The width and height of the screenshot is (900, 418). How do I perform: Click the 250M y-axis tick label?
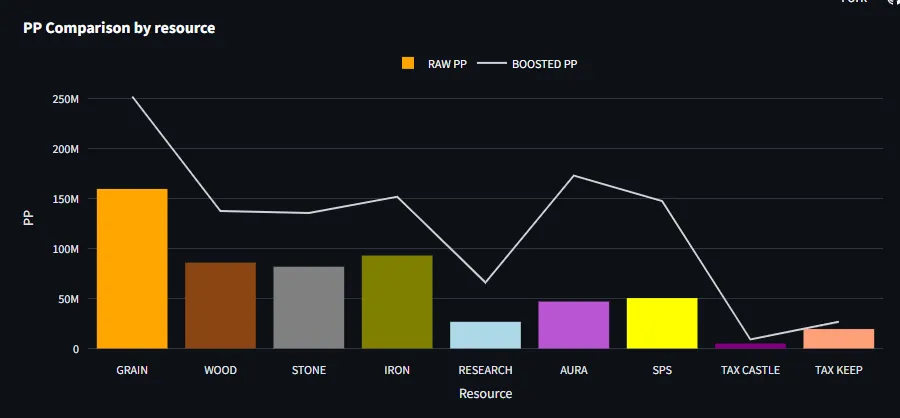tap(65, 99)
